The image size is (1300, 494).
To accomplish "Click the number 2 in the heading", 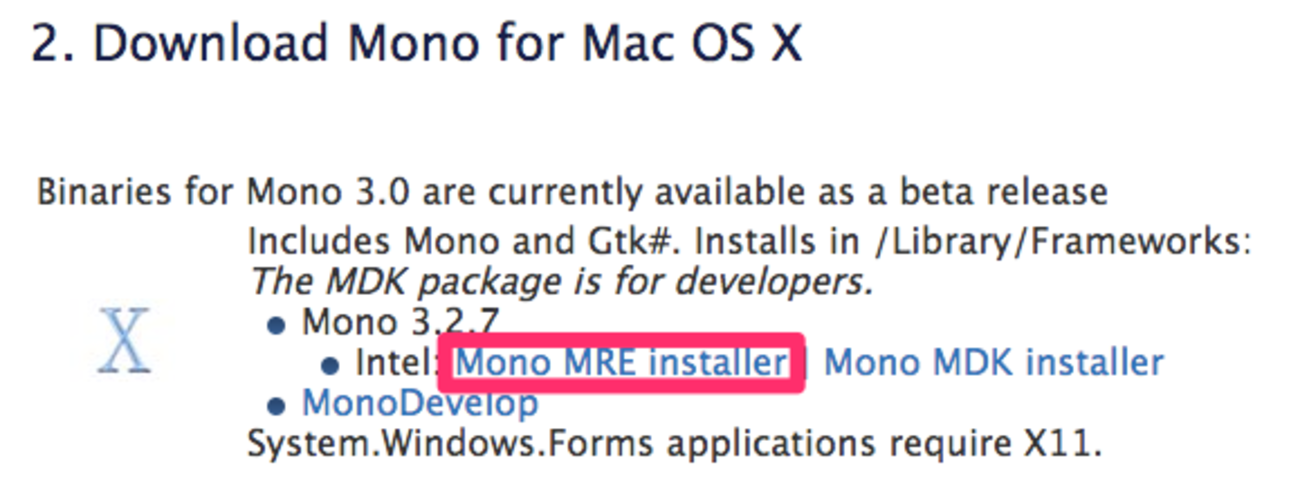I will [43, 44].
